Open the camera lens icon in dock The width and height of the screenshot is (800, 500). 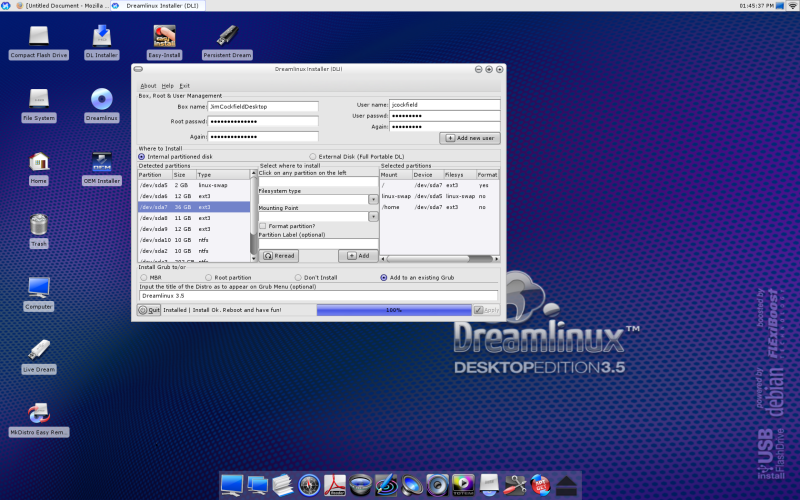coord(360,485)
